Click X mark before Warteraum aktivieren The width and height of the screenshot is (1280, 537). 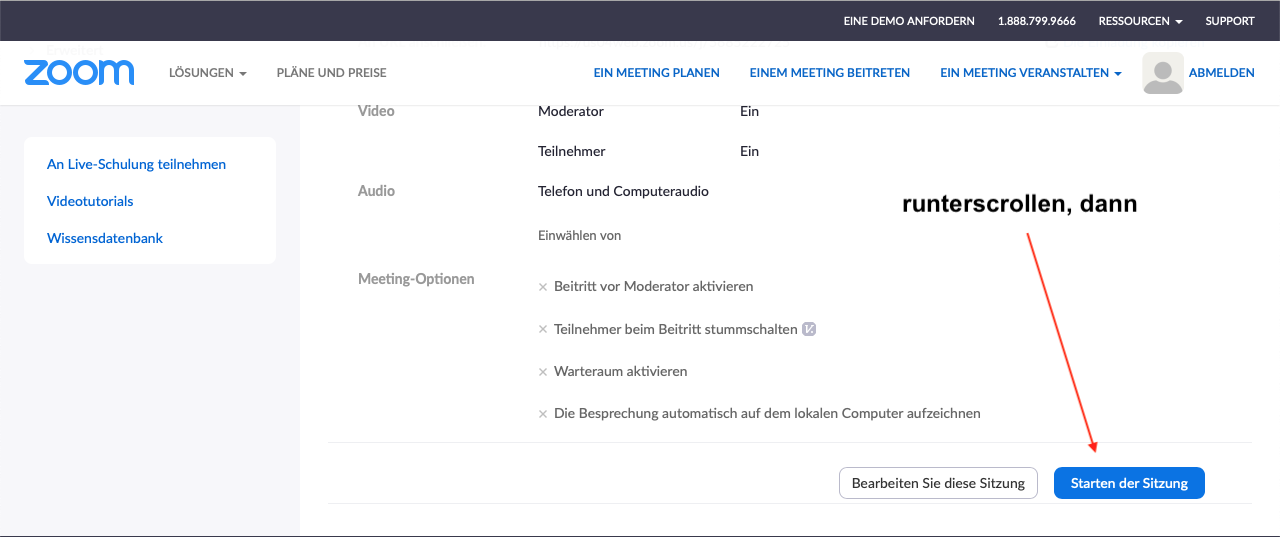[x=543, y=372]
